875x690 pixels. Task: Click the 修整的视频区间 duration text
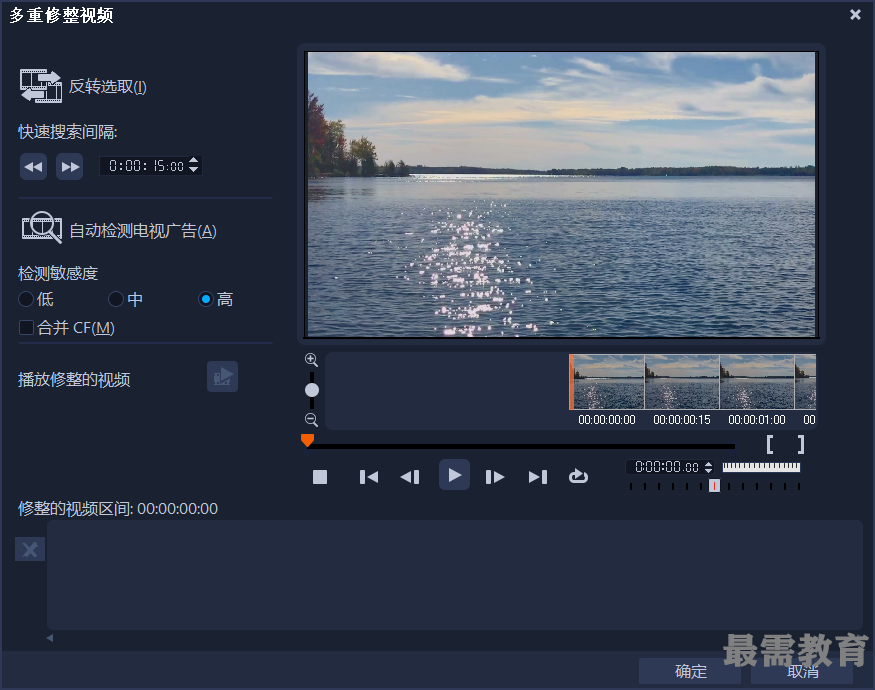click(x=118, y=509)
